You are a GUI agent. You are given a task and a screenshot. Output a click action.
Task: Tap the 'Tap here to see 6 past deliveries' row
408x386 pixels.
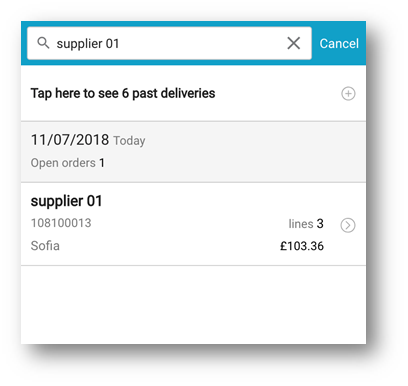pyautogui.click(x=193, y=93)
